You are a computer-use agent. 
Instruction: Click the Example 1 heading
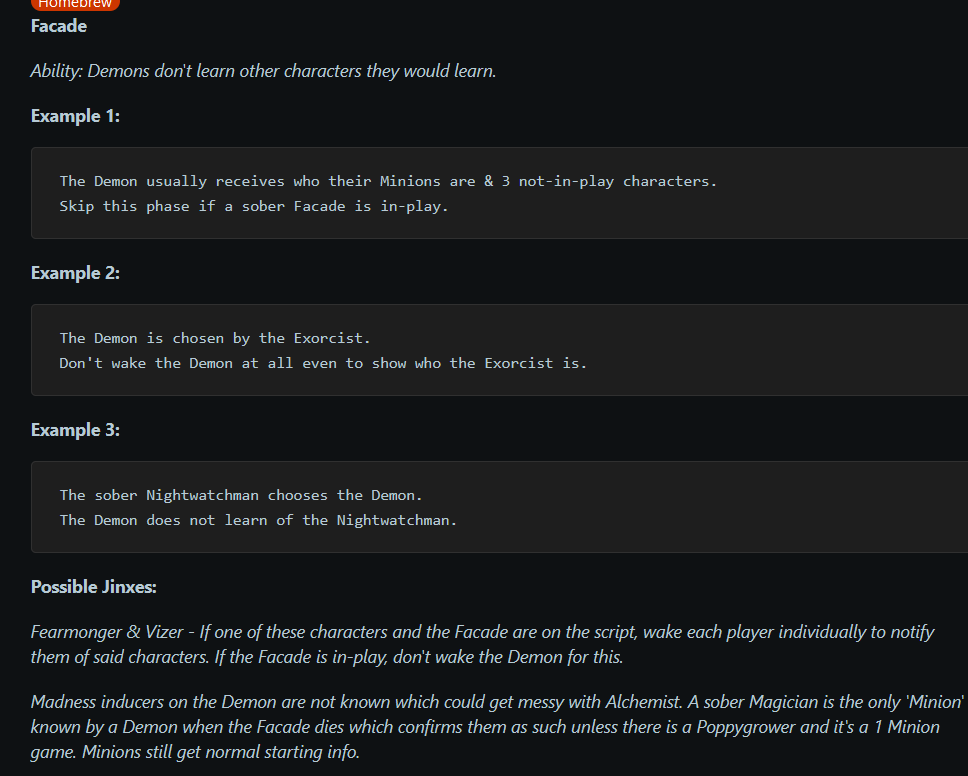[x=75, y=116]
